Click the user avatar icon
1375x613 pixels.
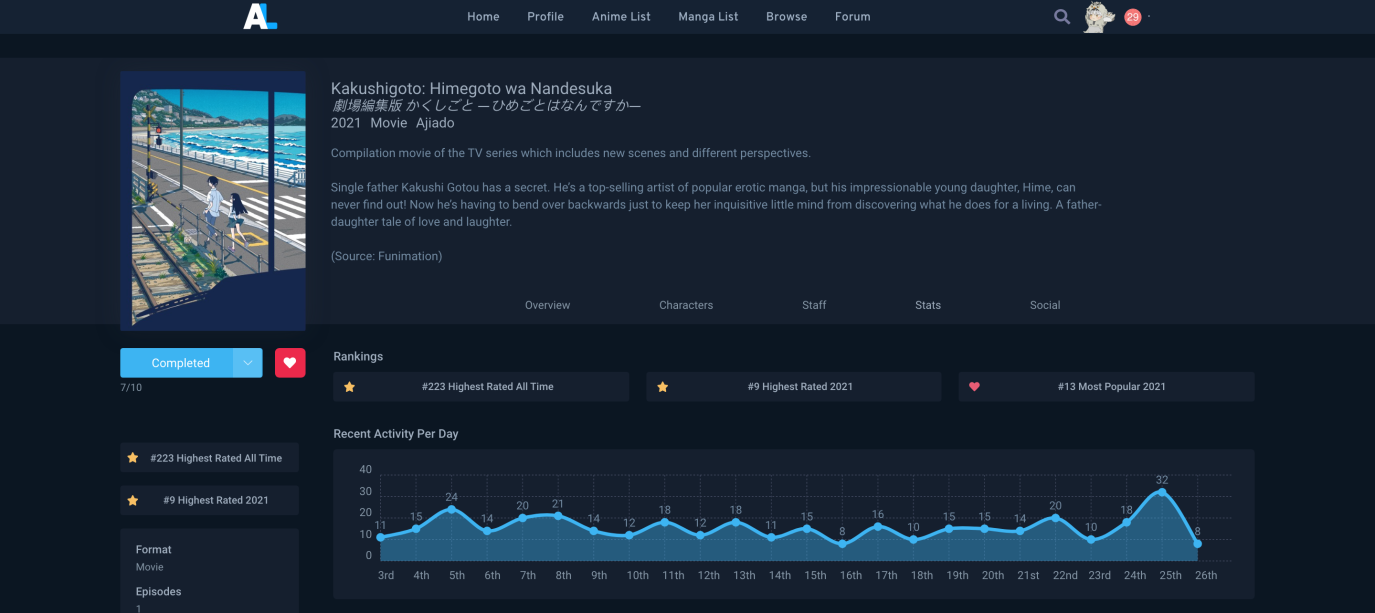click(1099, 17)
